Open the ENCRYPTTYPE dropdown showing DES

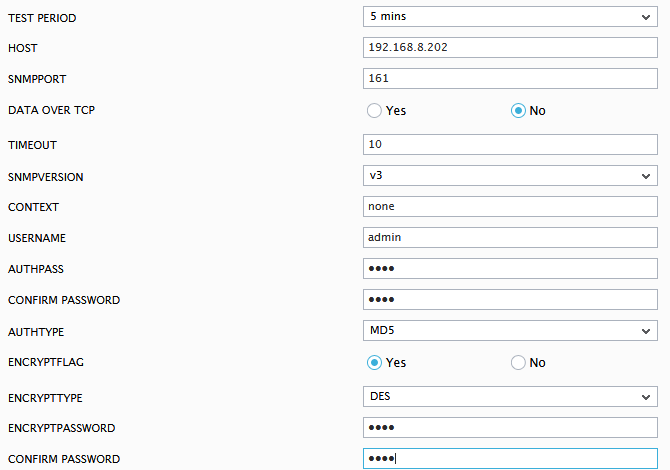(510, 397)
